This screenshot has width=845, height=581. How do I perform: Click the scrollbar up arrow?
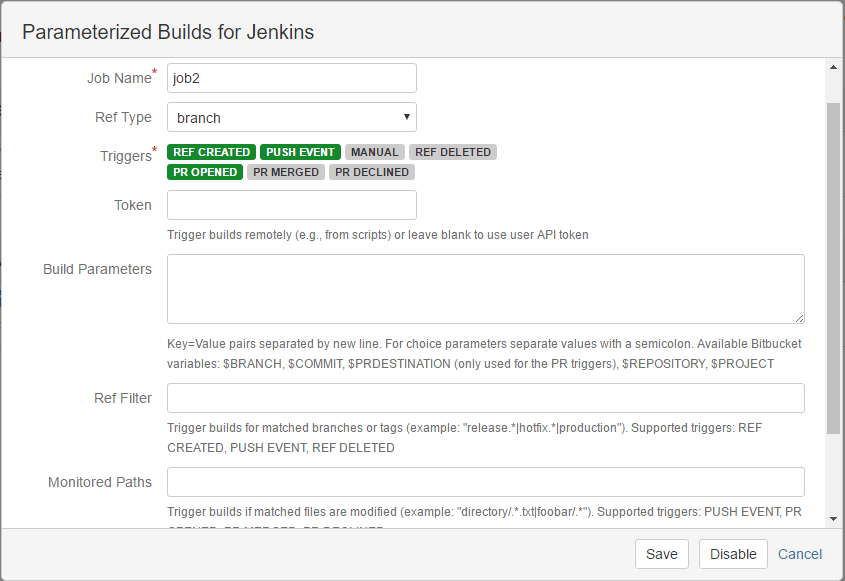(833, 67)
